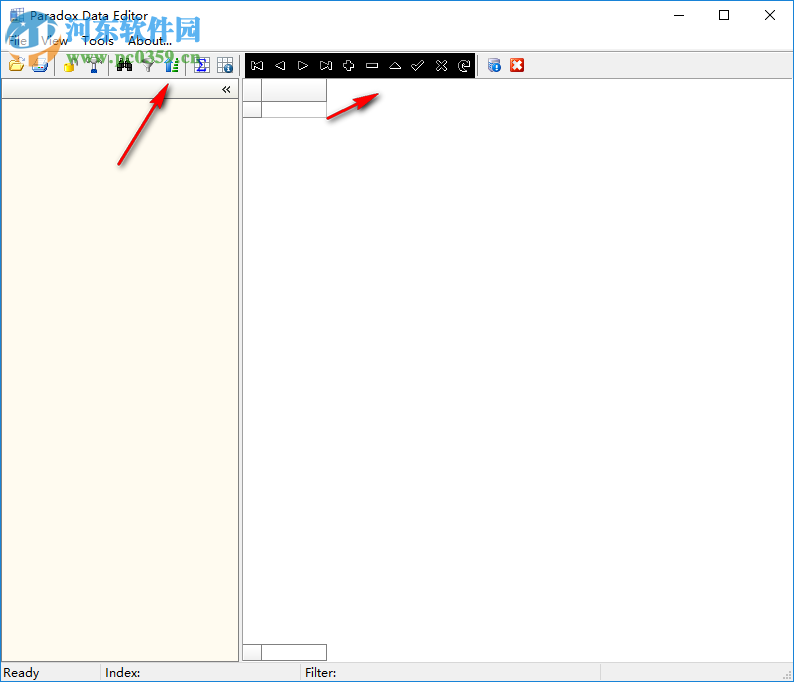Viewport: 794px width, 682px height.
Task: Go to the first record
Action: tap(257, 66)
